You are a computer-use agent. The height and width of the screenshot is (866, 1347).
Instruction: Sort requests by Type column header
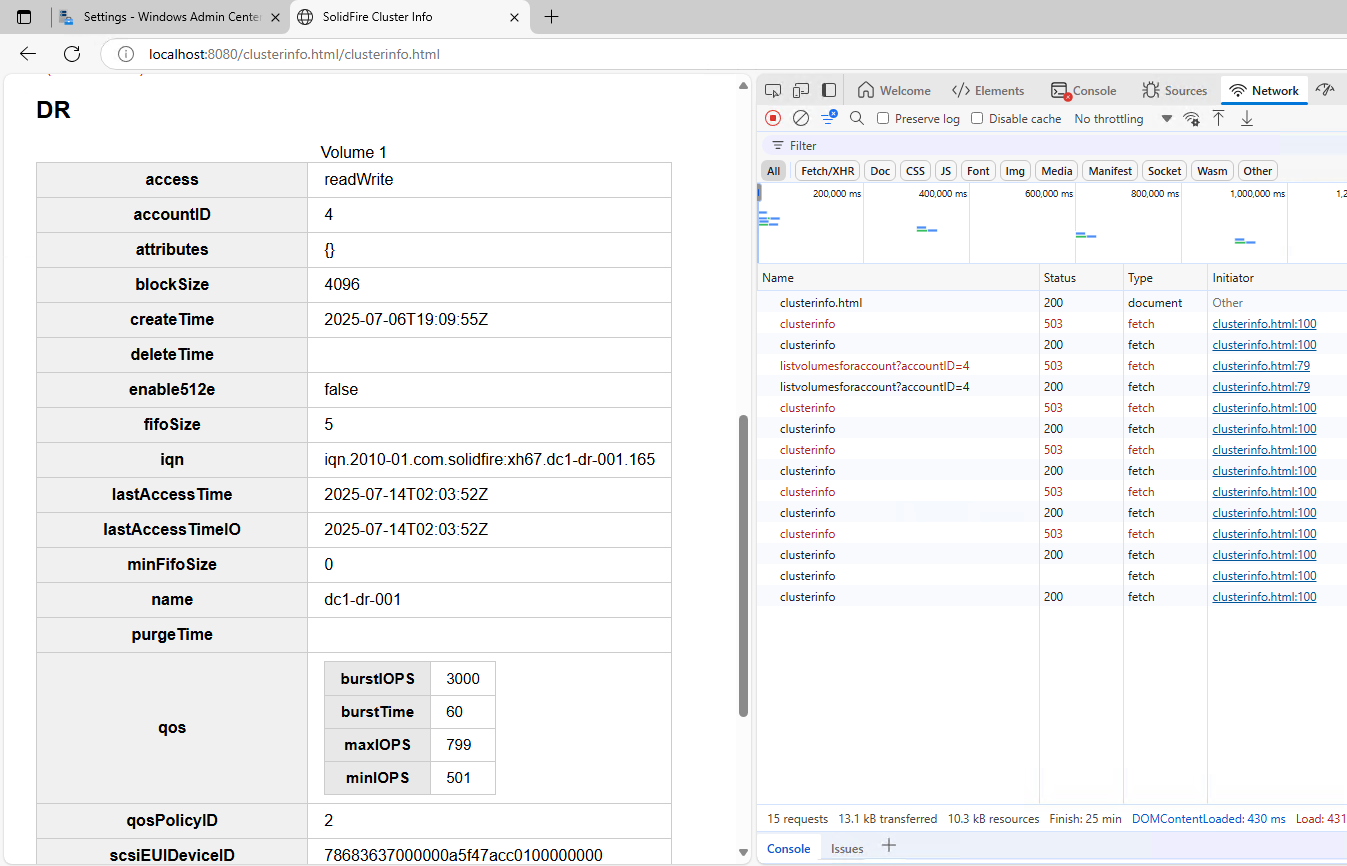[x=1166, y=277]
